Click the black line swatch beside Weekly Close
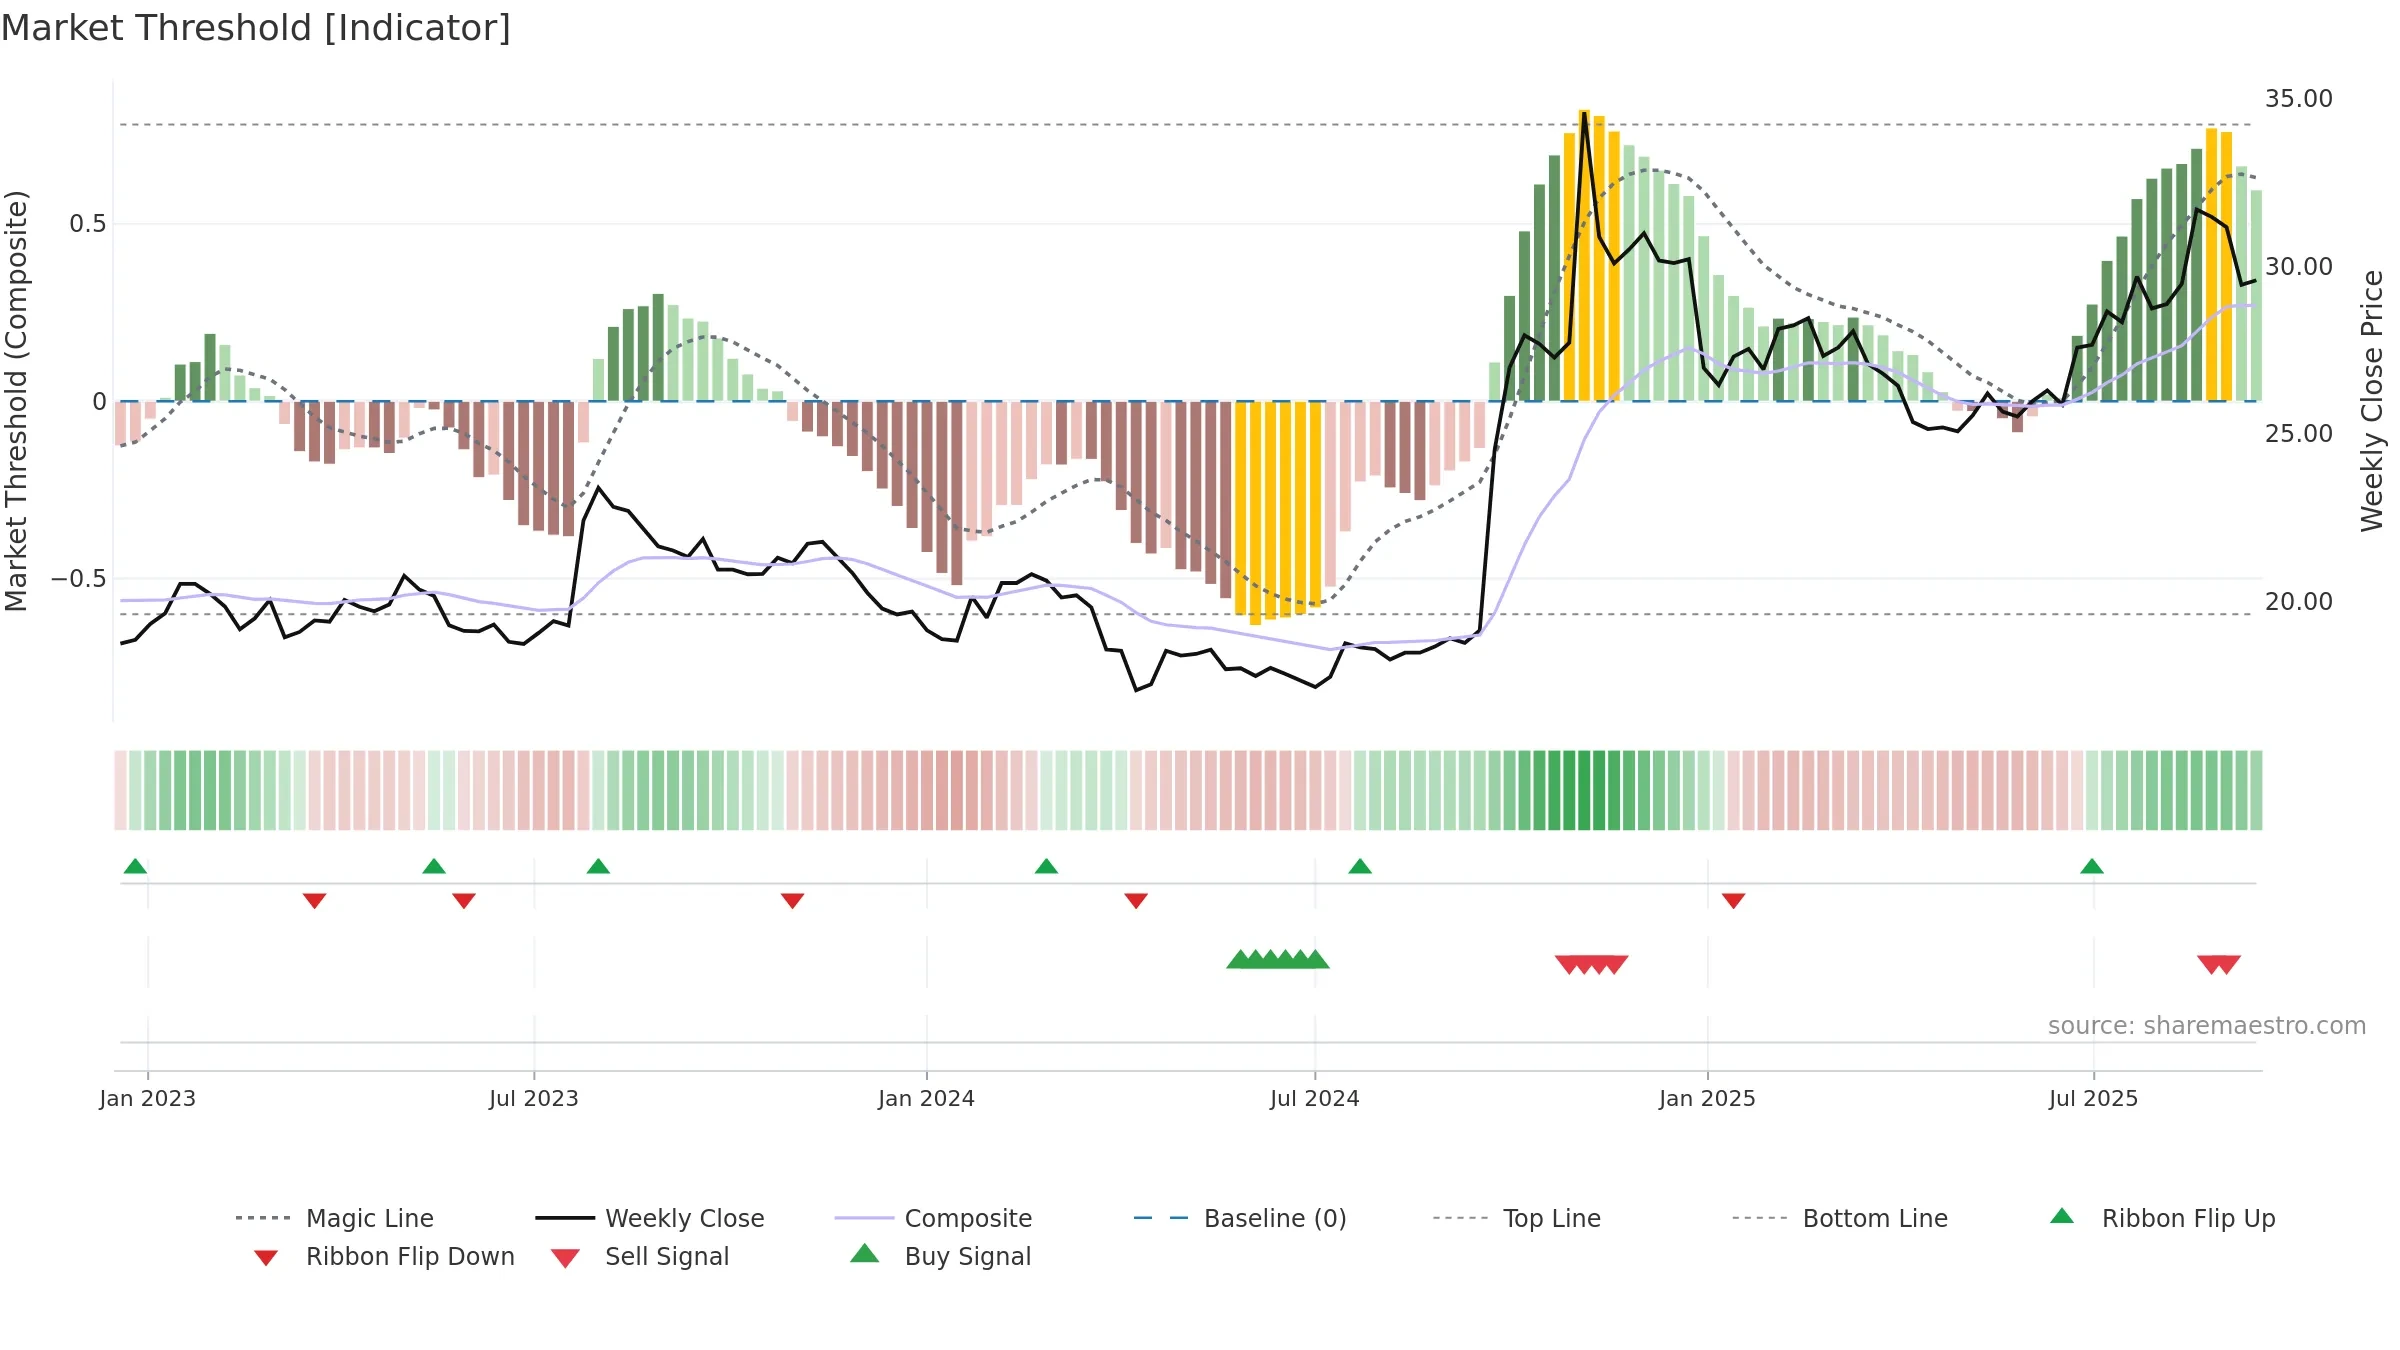The width and height of the screenshot is (2400, 1350). [565, 1218]
